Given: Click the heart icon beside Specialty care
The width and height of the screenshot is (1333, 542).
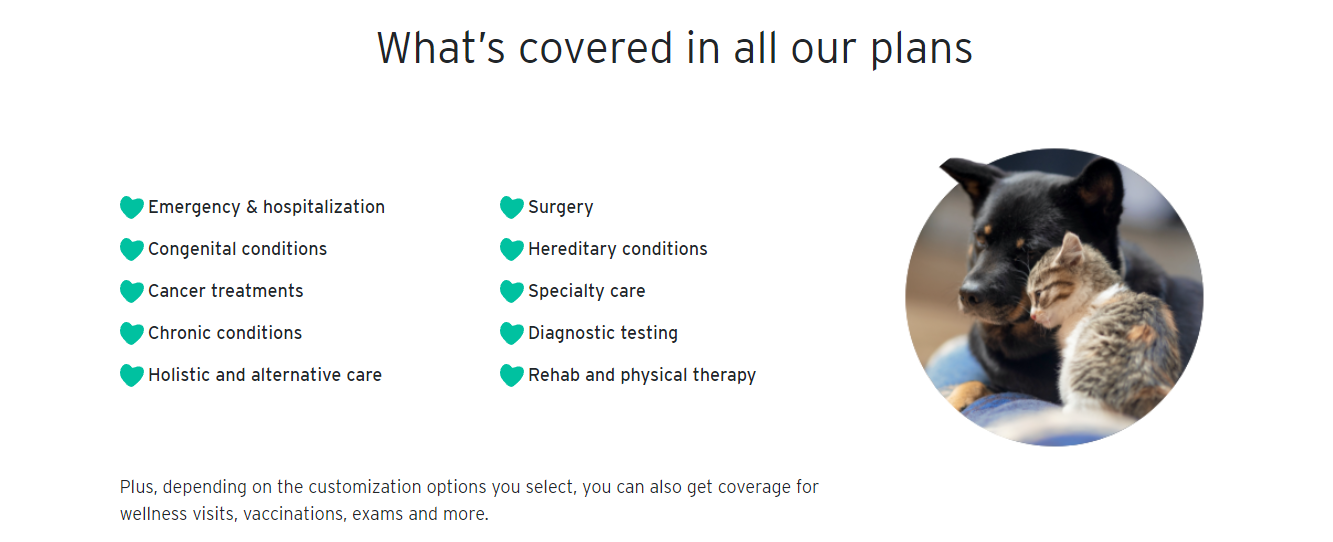Looking at the screenshot, I should (x=512, y=291).
